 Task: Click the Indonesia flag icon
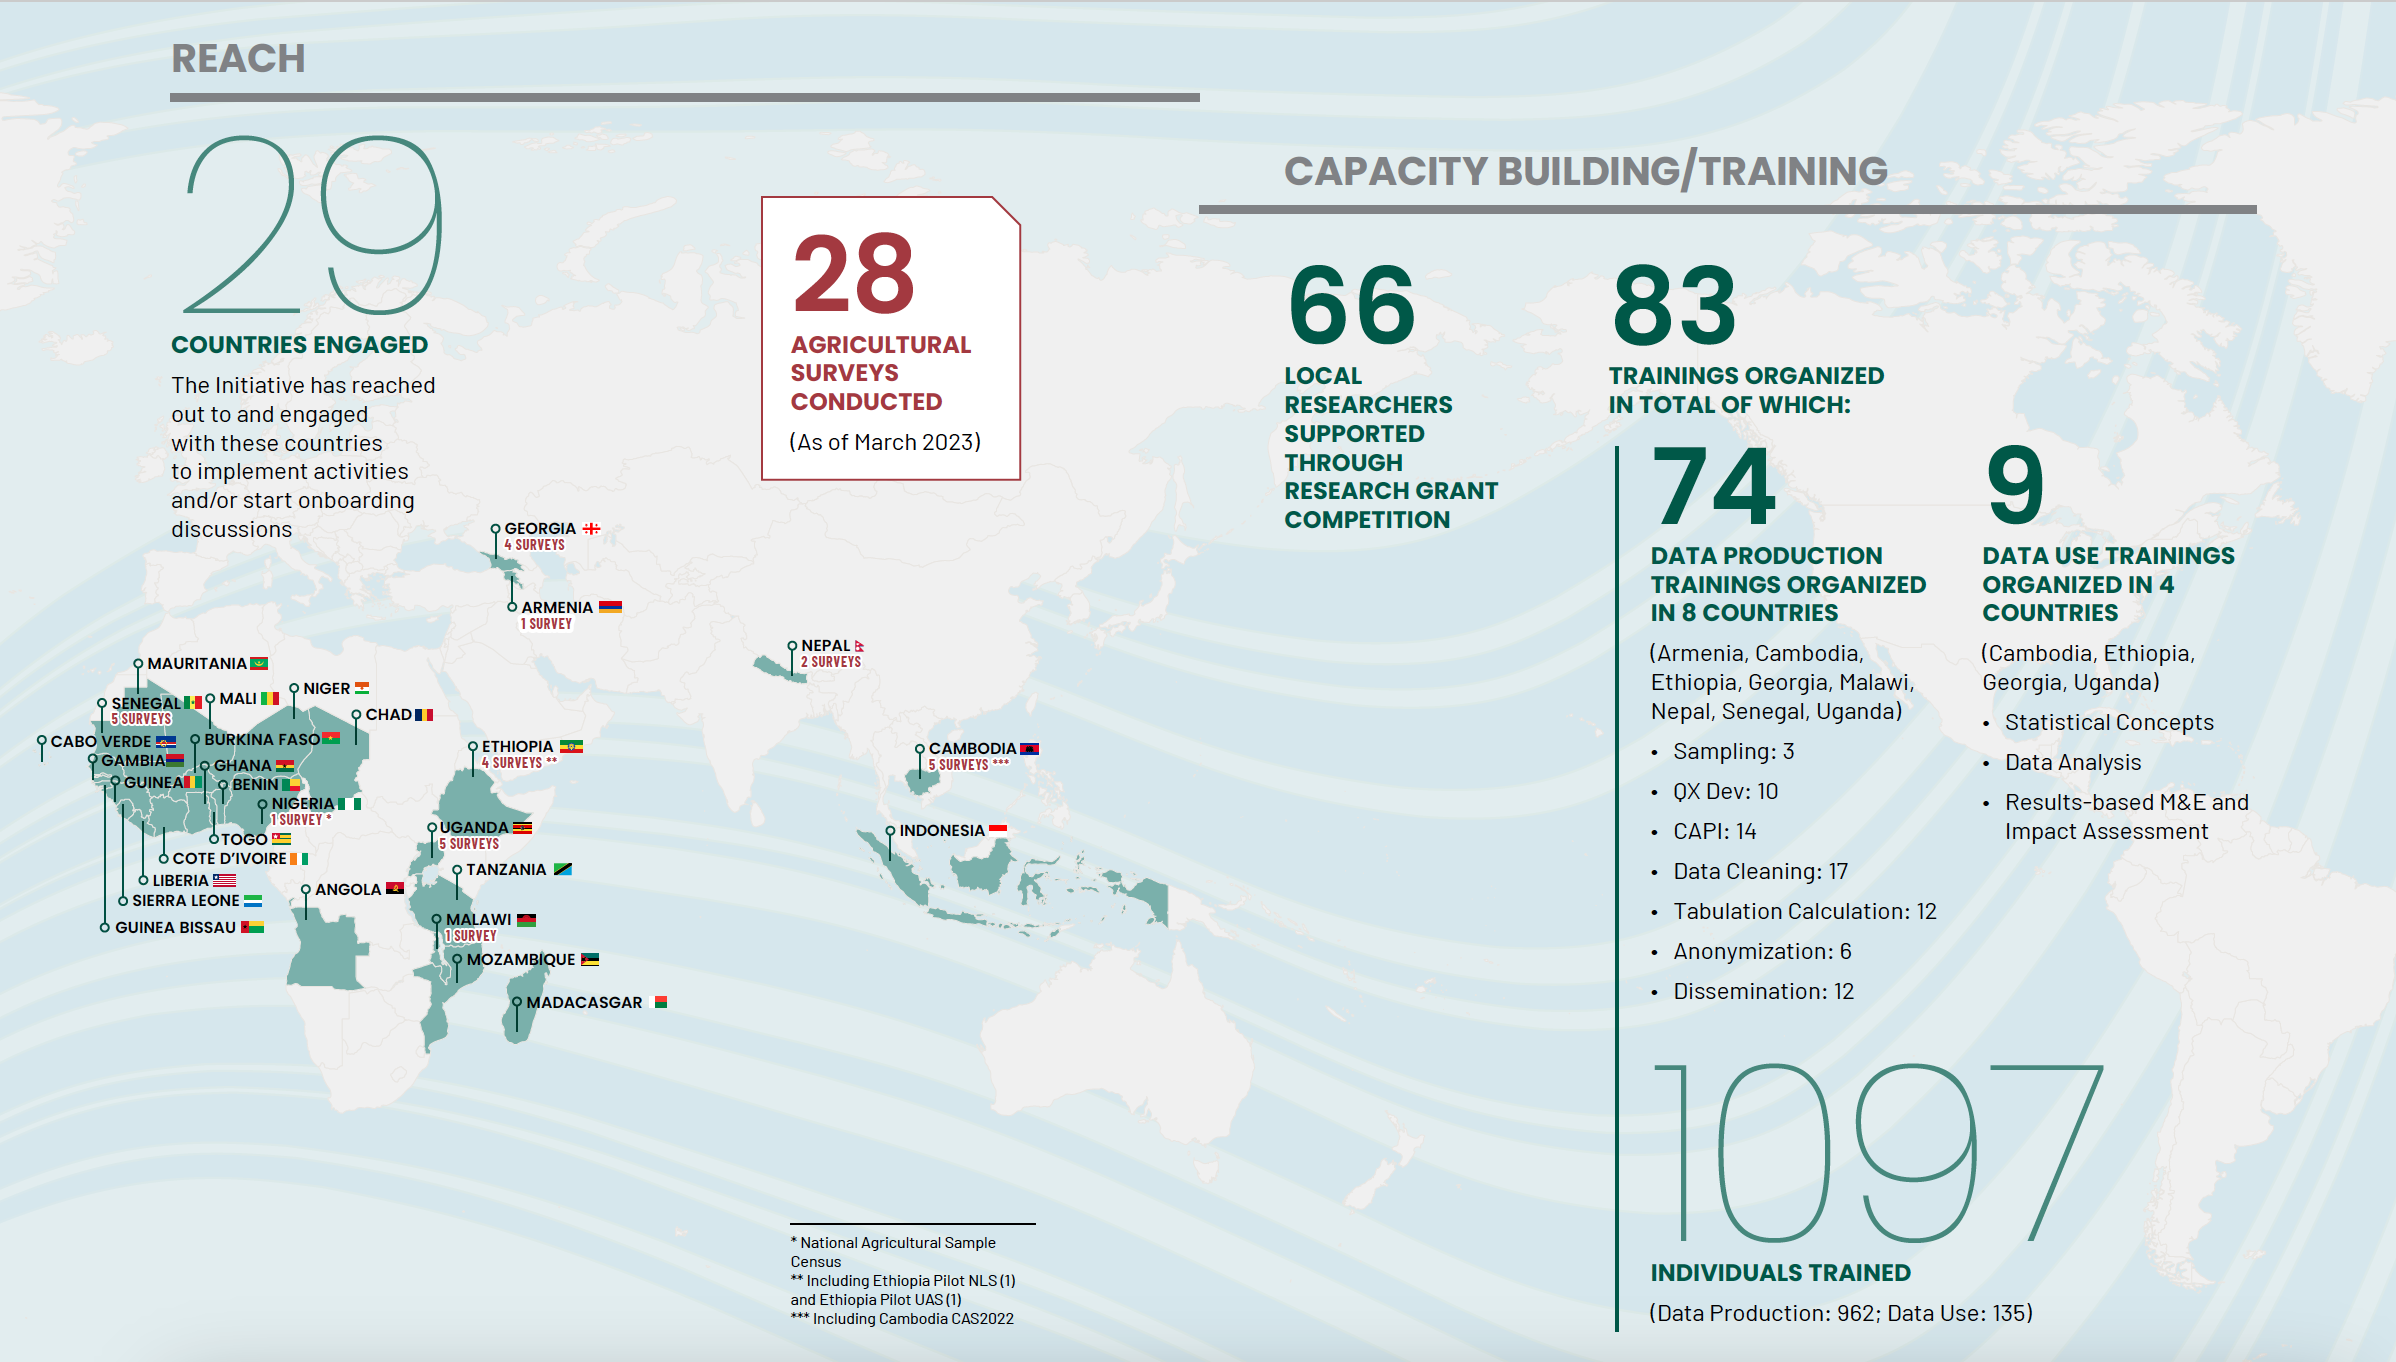pyautogui.click(x=998, y=830)
